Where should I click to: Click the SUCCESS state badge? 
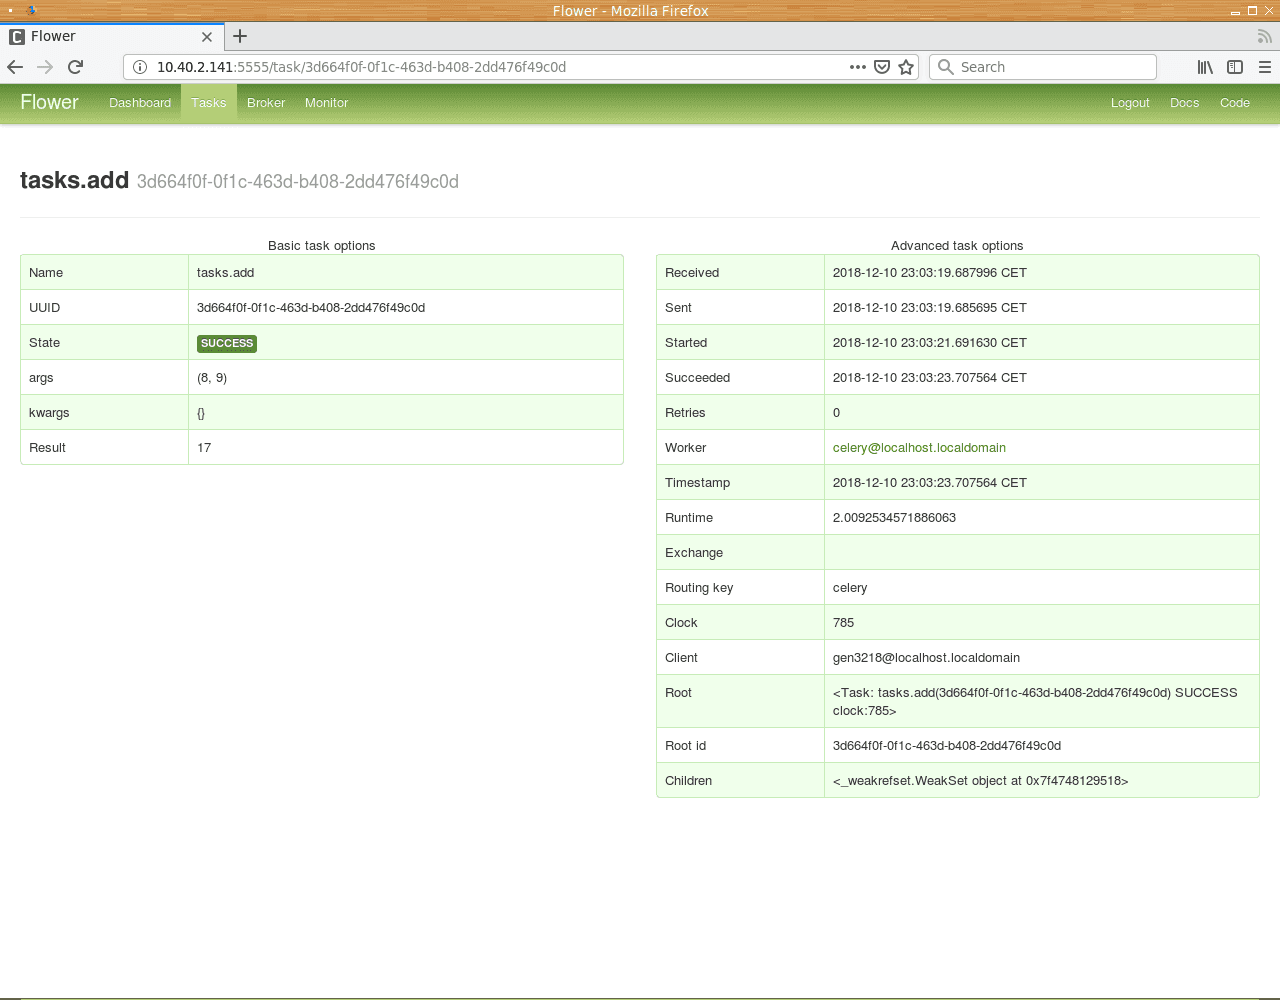pos(227,343)
